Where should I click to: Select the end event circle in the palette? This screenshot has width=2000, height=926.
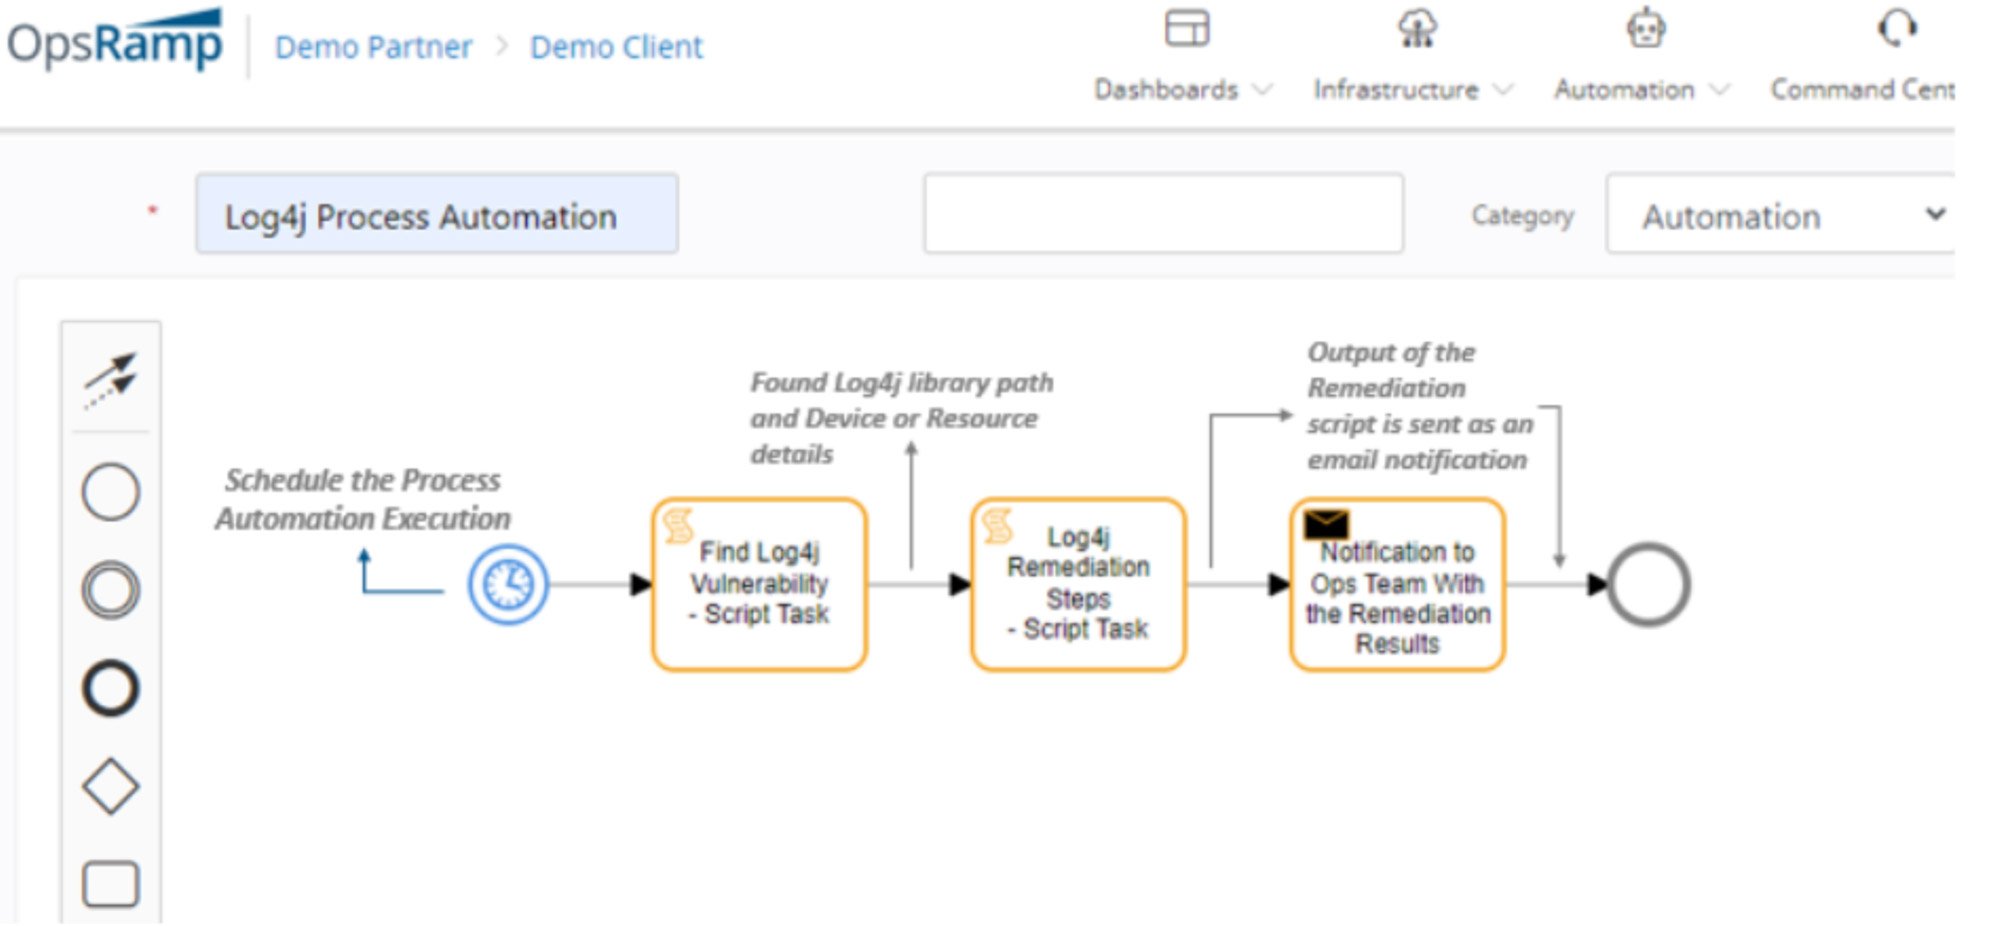(110, 686)
